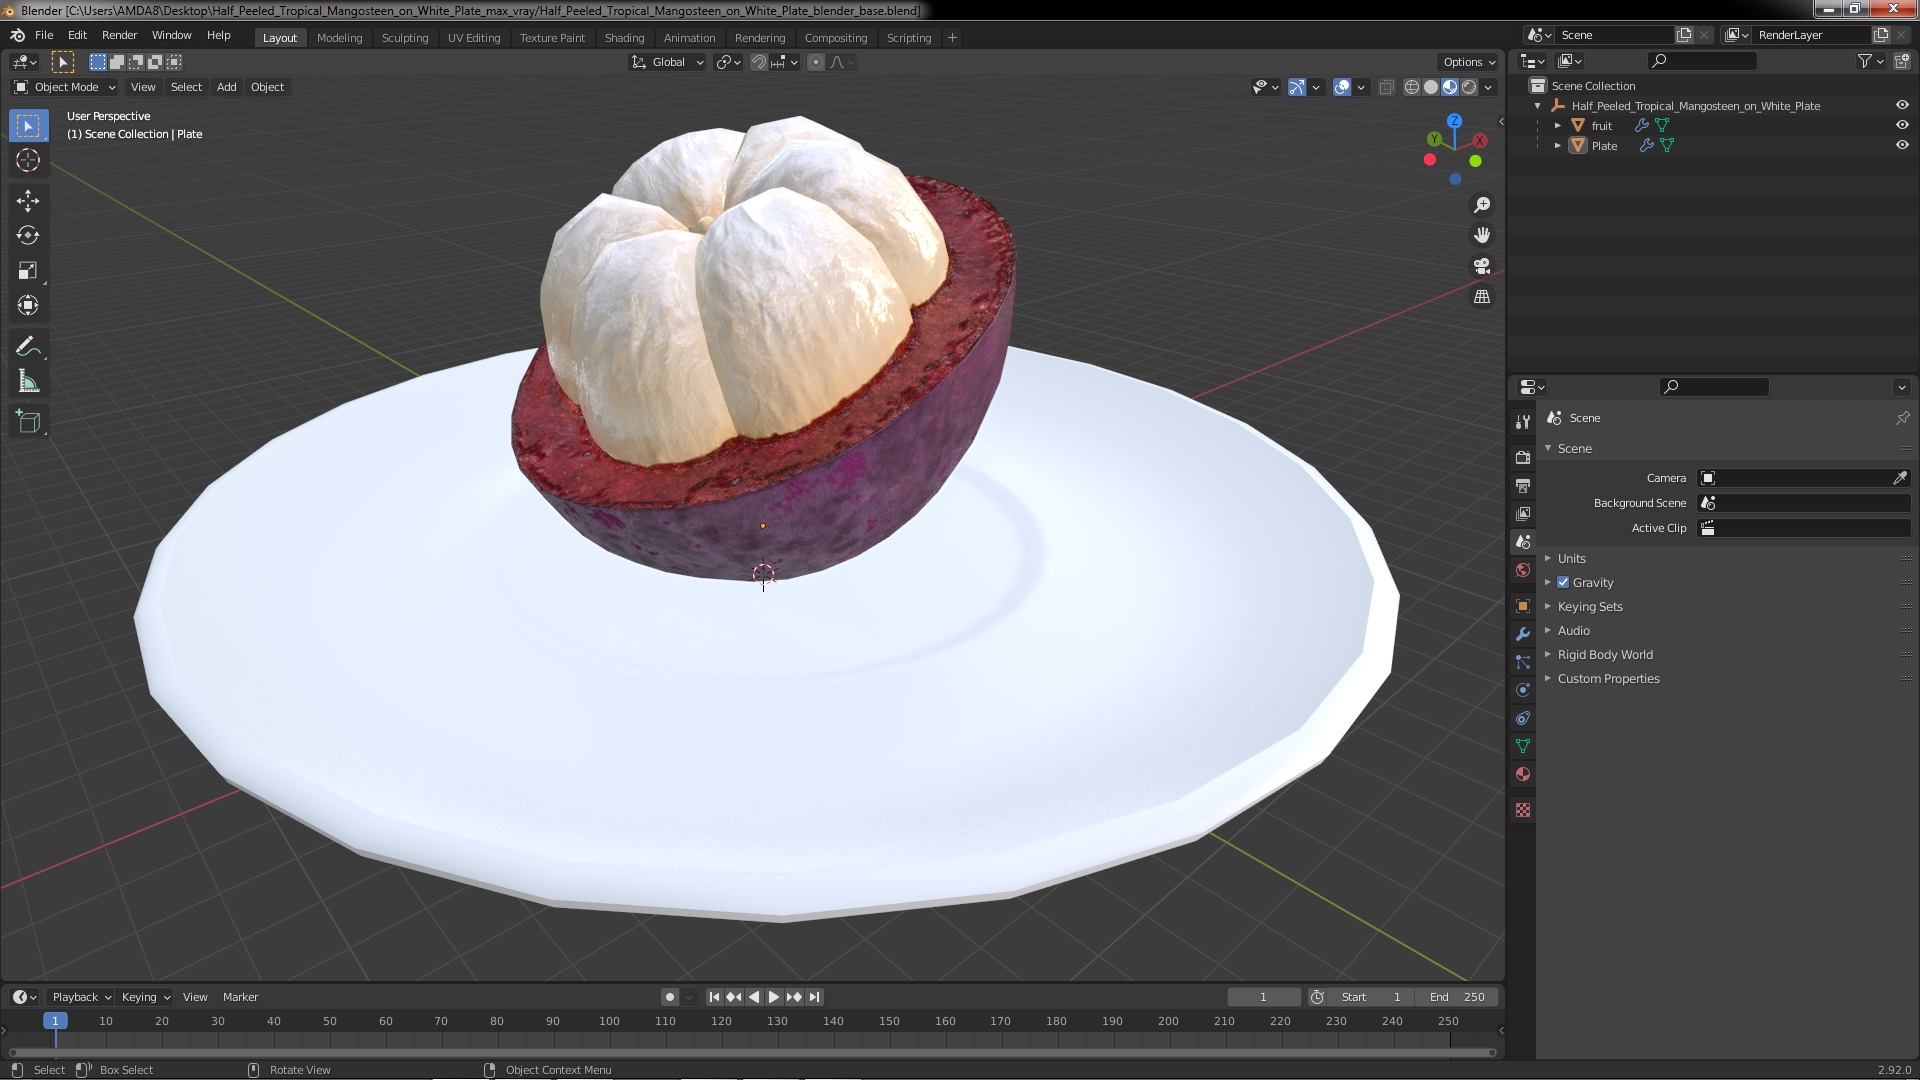Switch to the Shading workspace tab
The image size is (1920, 1080).
coord(624,38)
